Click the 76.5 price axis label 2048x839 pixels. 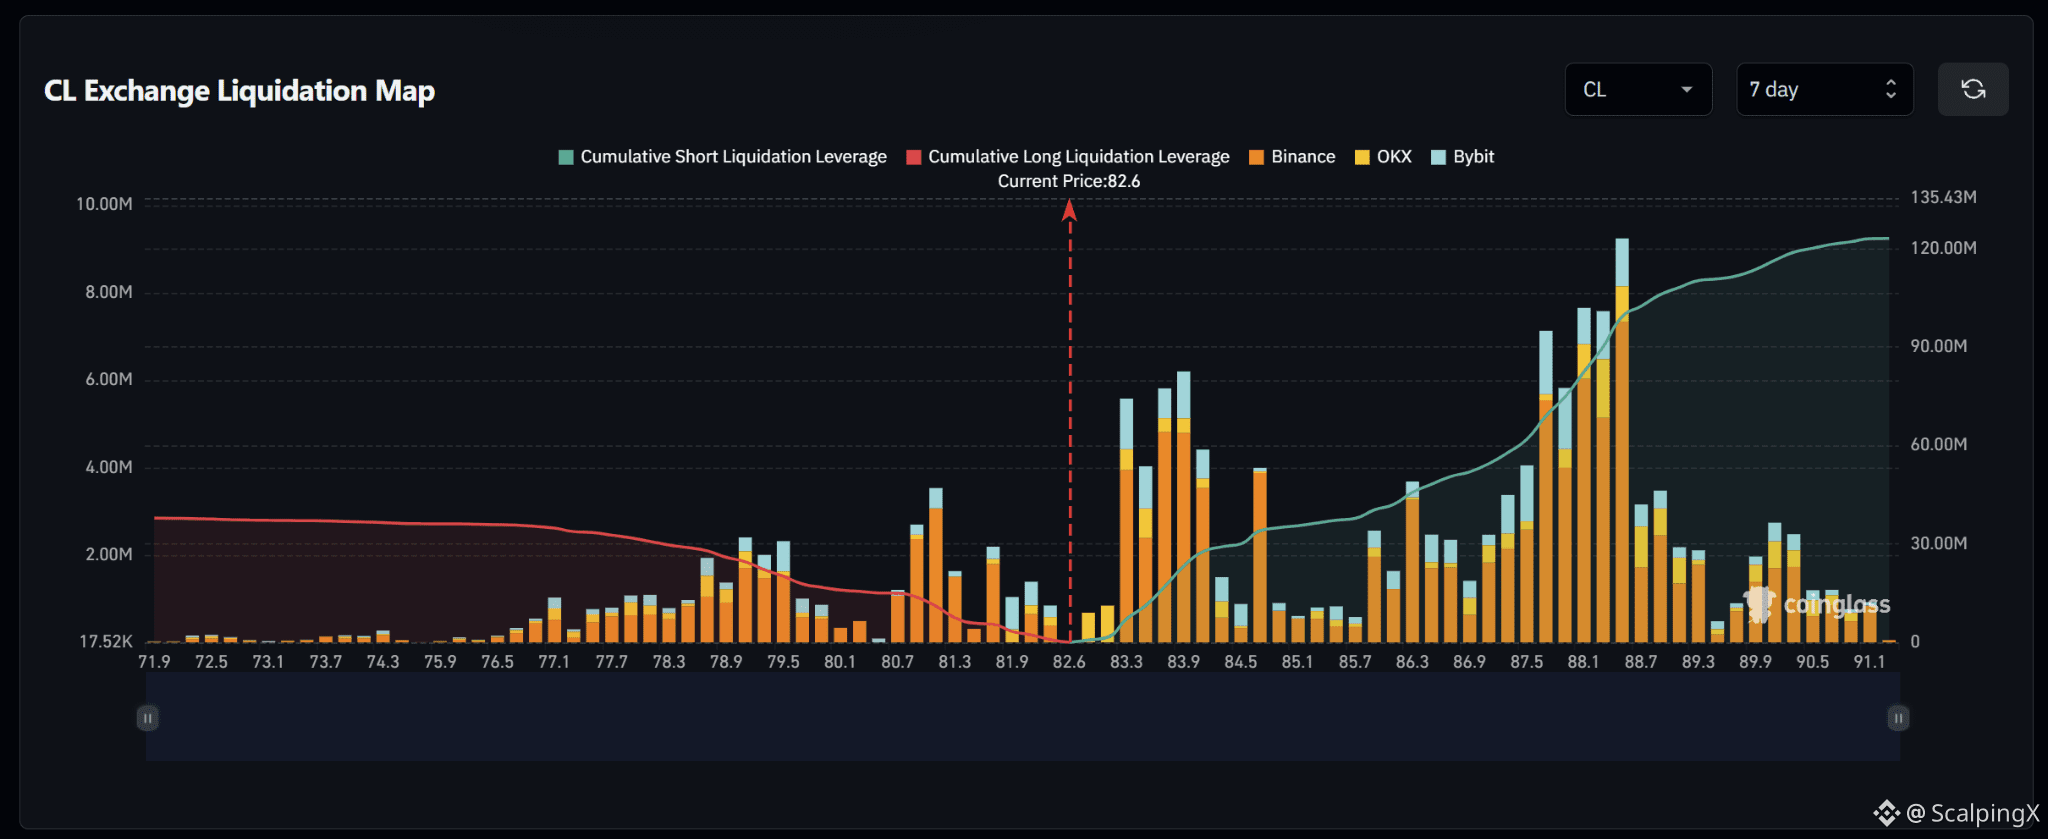497,662
